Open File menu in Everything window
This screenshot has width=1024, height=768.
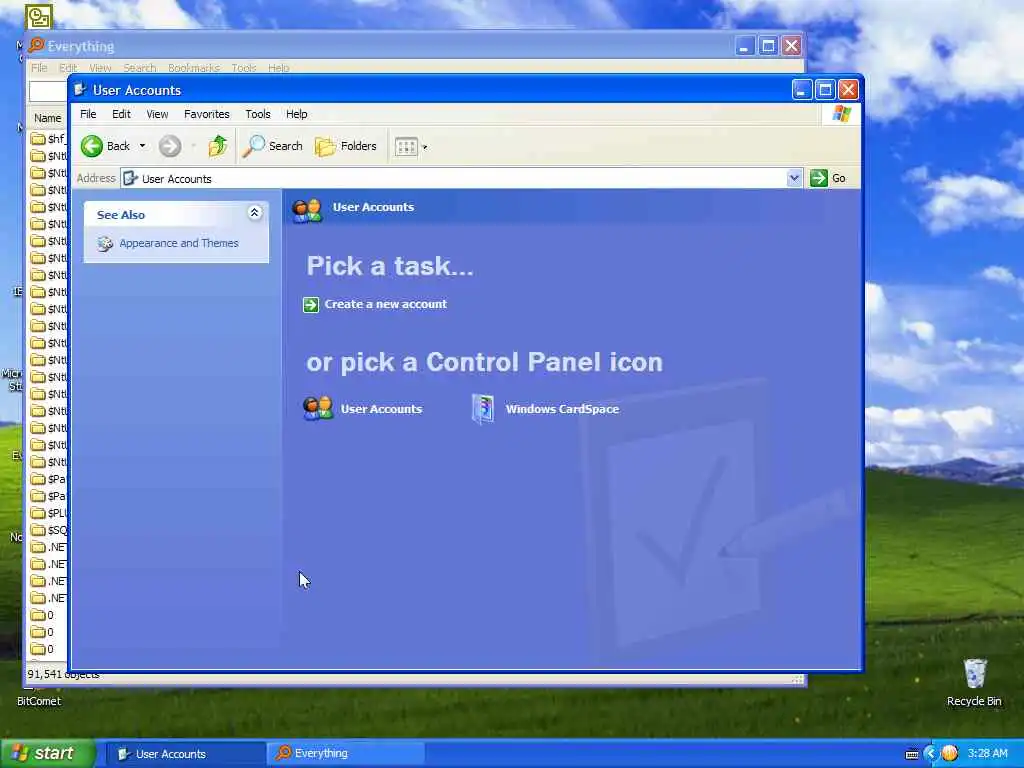[x=39, y=68]
